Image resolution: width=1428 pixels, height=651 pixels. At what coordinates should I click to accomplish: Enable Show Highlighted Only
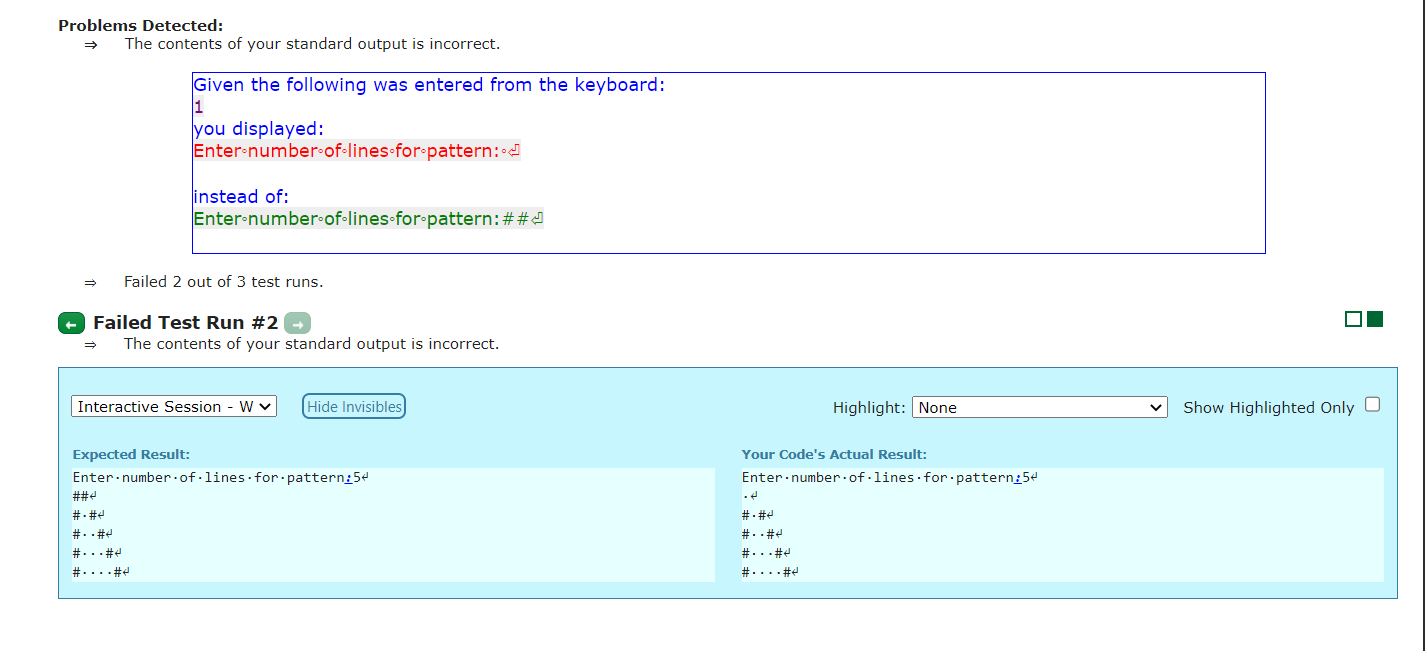click(x=1372, y=403)
